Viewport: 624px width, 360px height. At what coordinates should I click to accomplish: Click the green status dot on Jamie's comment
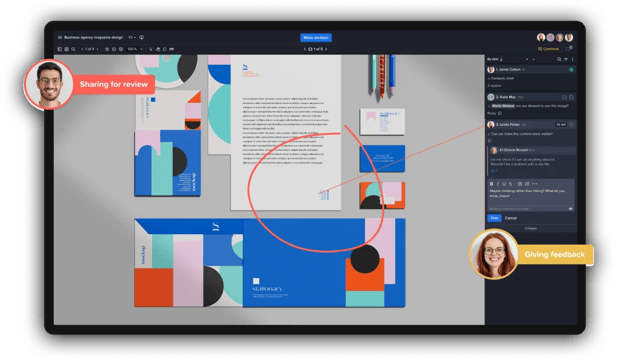pyautogui.click(x=571, y=70)
